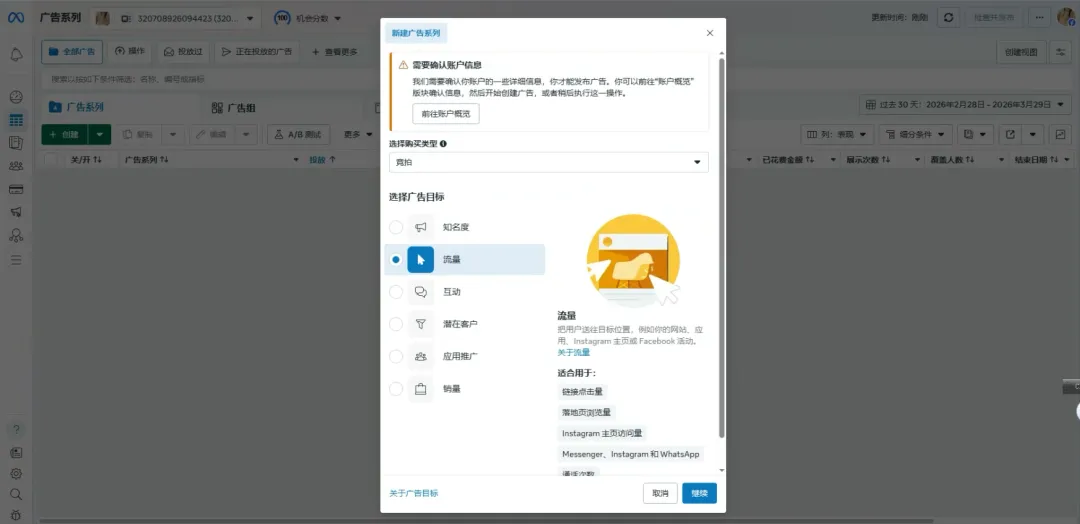Switch to 全部广告 tab
The image size is (1080, 524).
click(x=72, y=52)
